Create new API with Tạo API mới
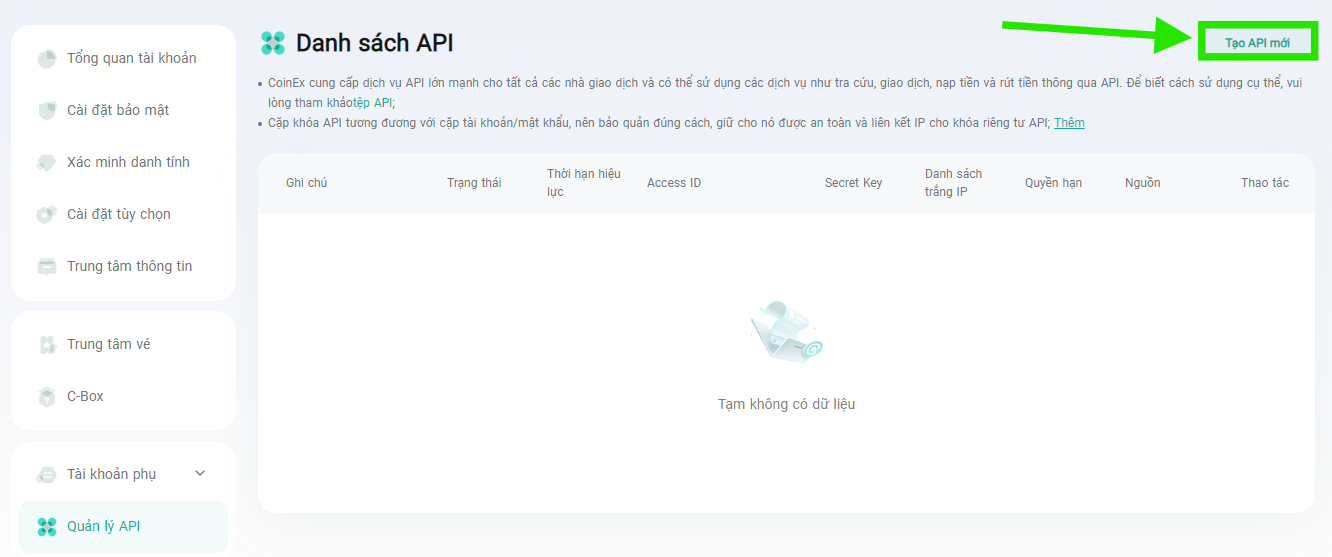 (1257, 43)
